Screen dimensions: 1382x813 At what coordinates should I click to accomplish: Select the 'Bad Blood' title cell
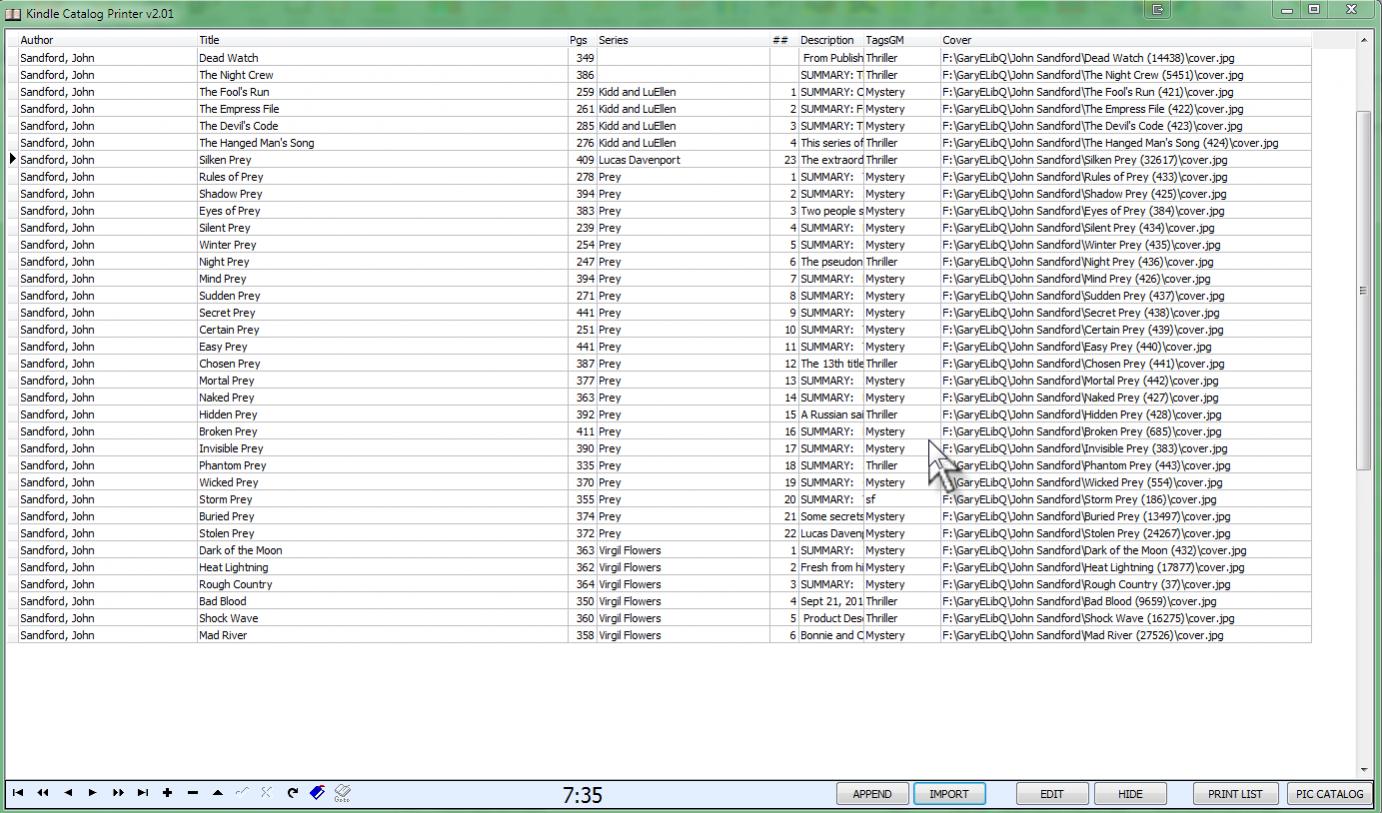pos(382,602)
